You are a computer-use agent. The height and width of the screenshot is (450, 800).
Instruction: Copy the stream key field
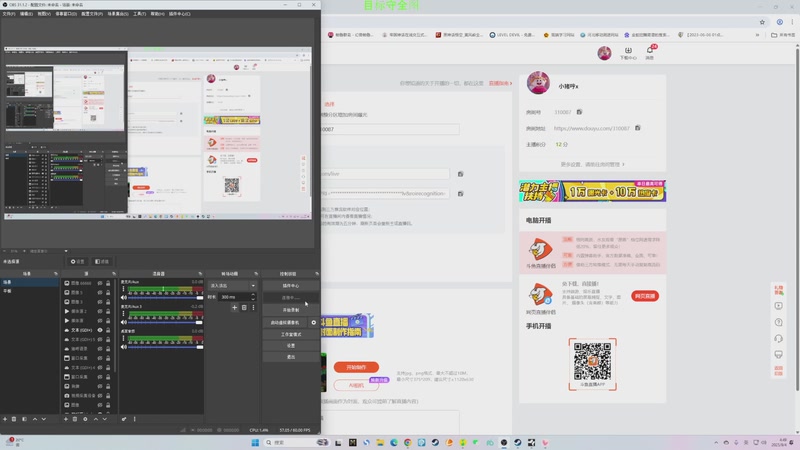click(x=461, y=194)
